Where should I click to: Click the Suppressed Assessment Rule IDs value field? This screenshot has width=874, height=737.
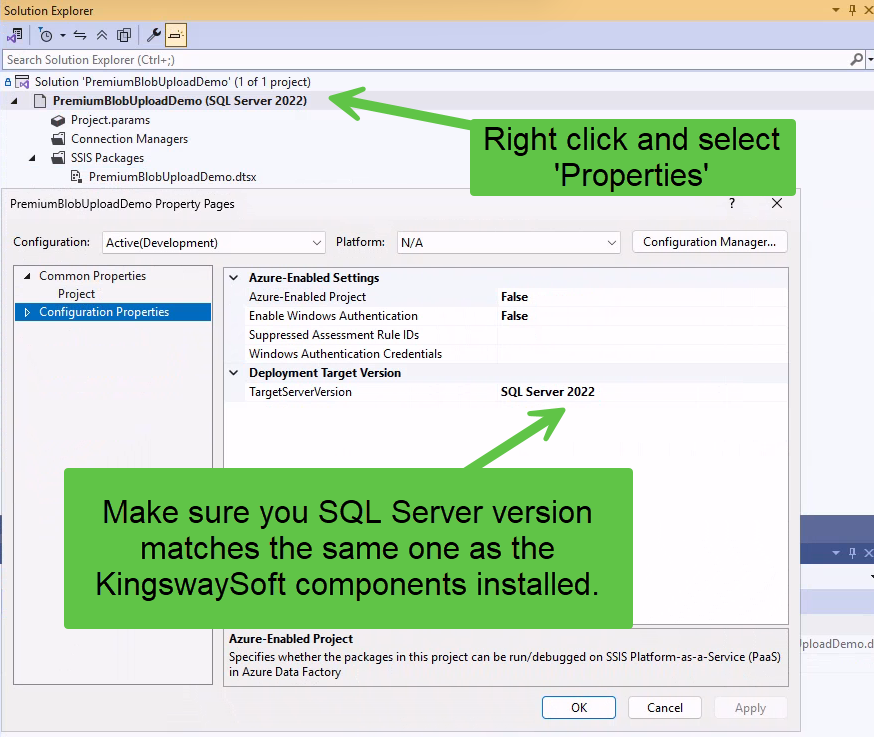(643, 335)
